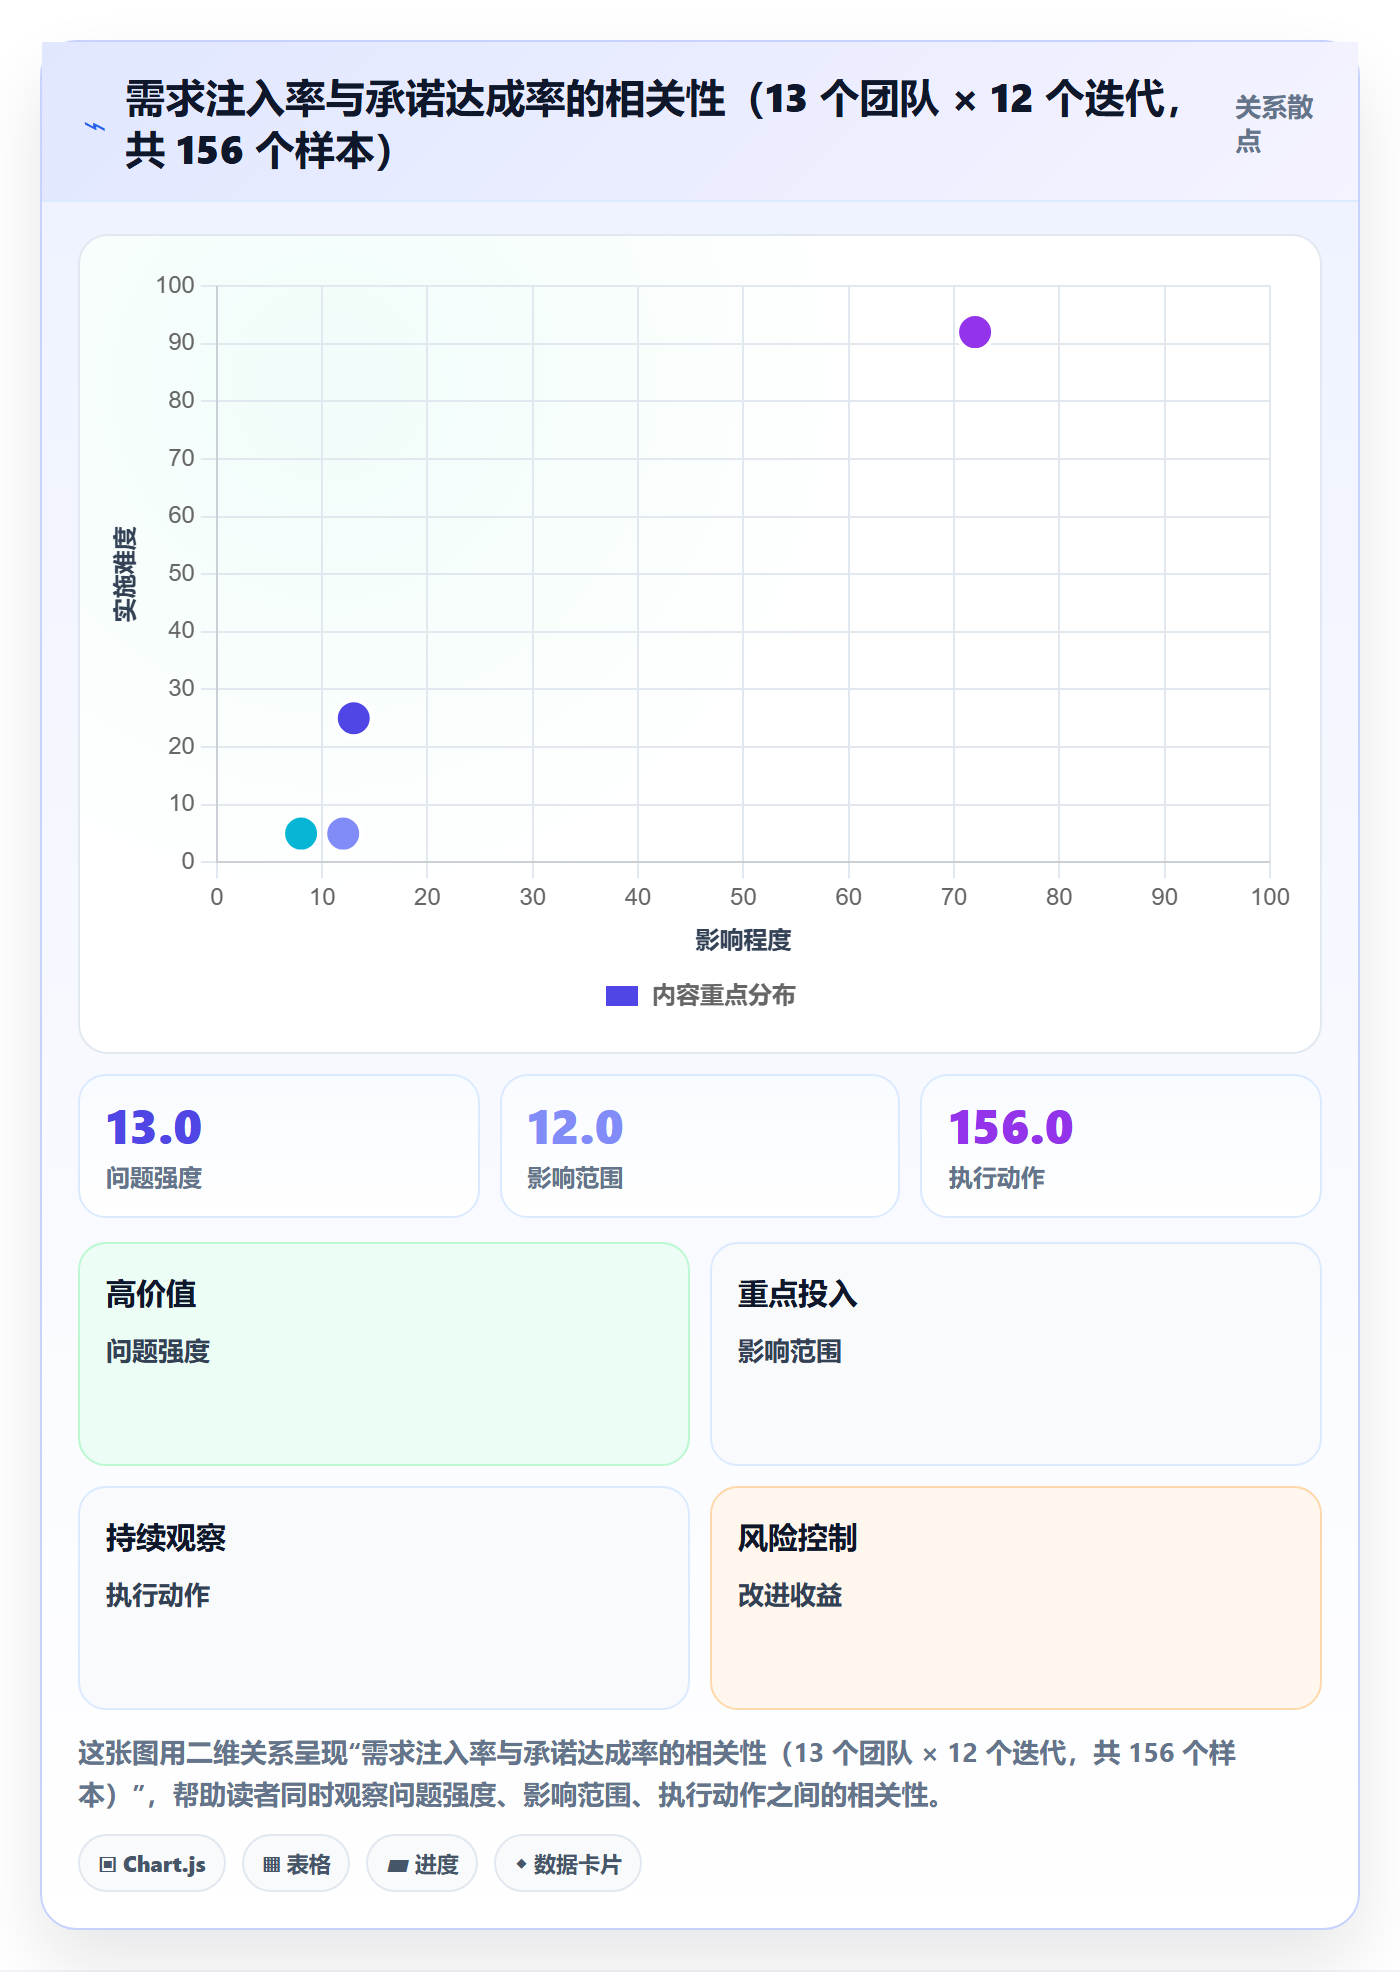Viewport: 1400px width, 1972px height.
Task: Select the 高价值 quadrant card
Action: (384, 1354)
